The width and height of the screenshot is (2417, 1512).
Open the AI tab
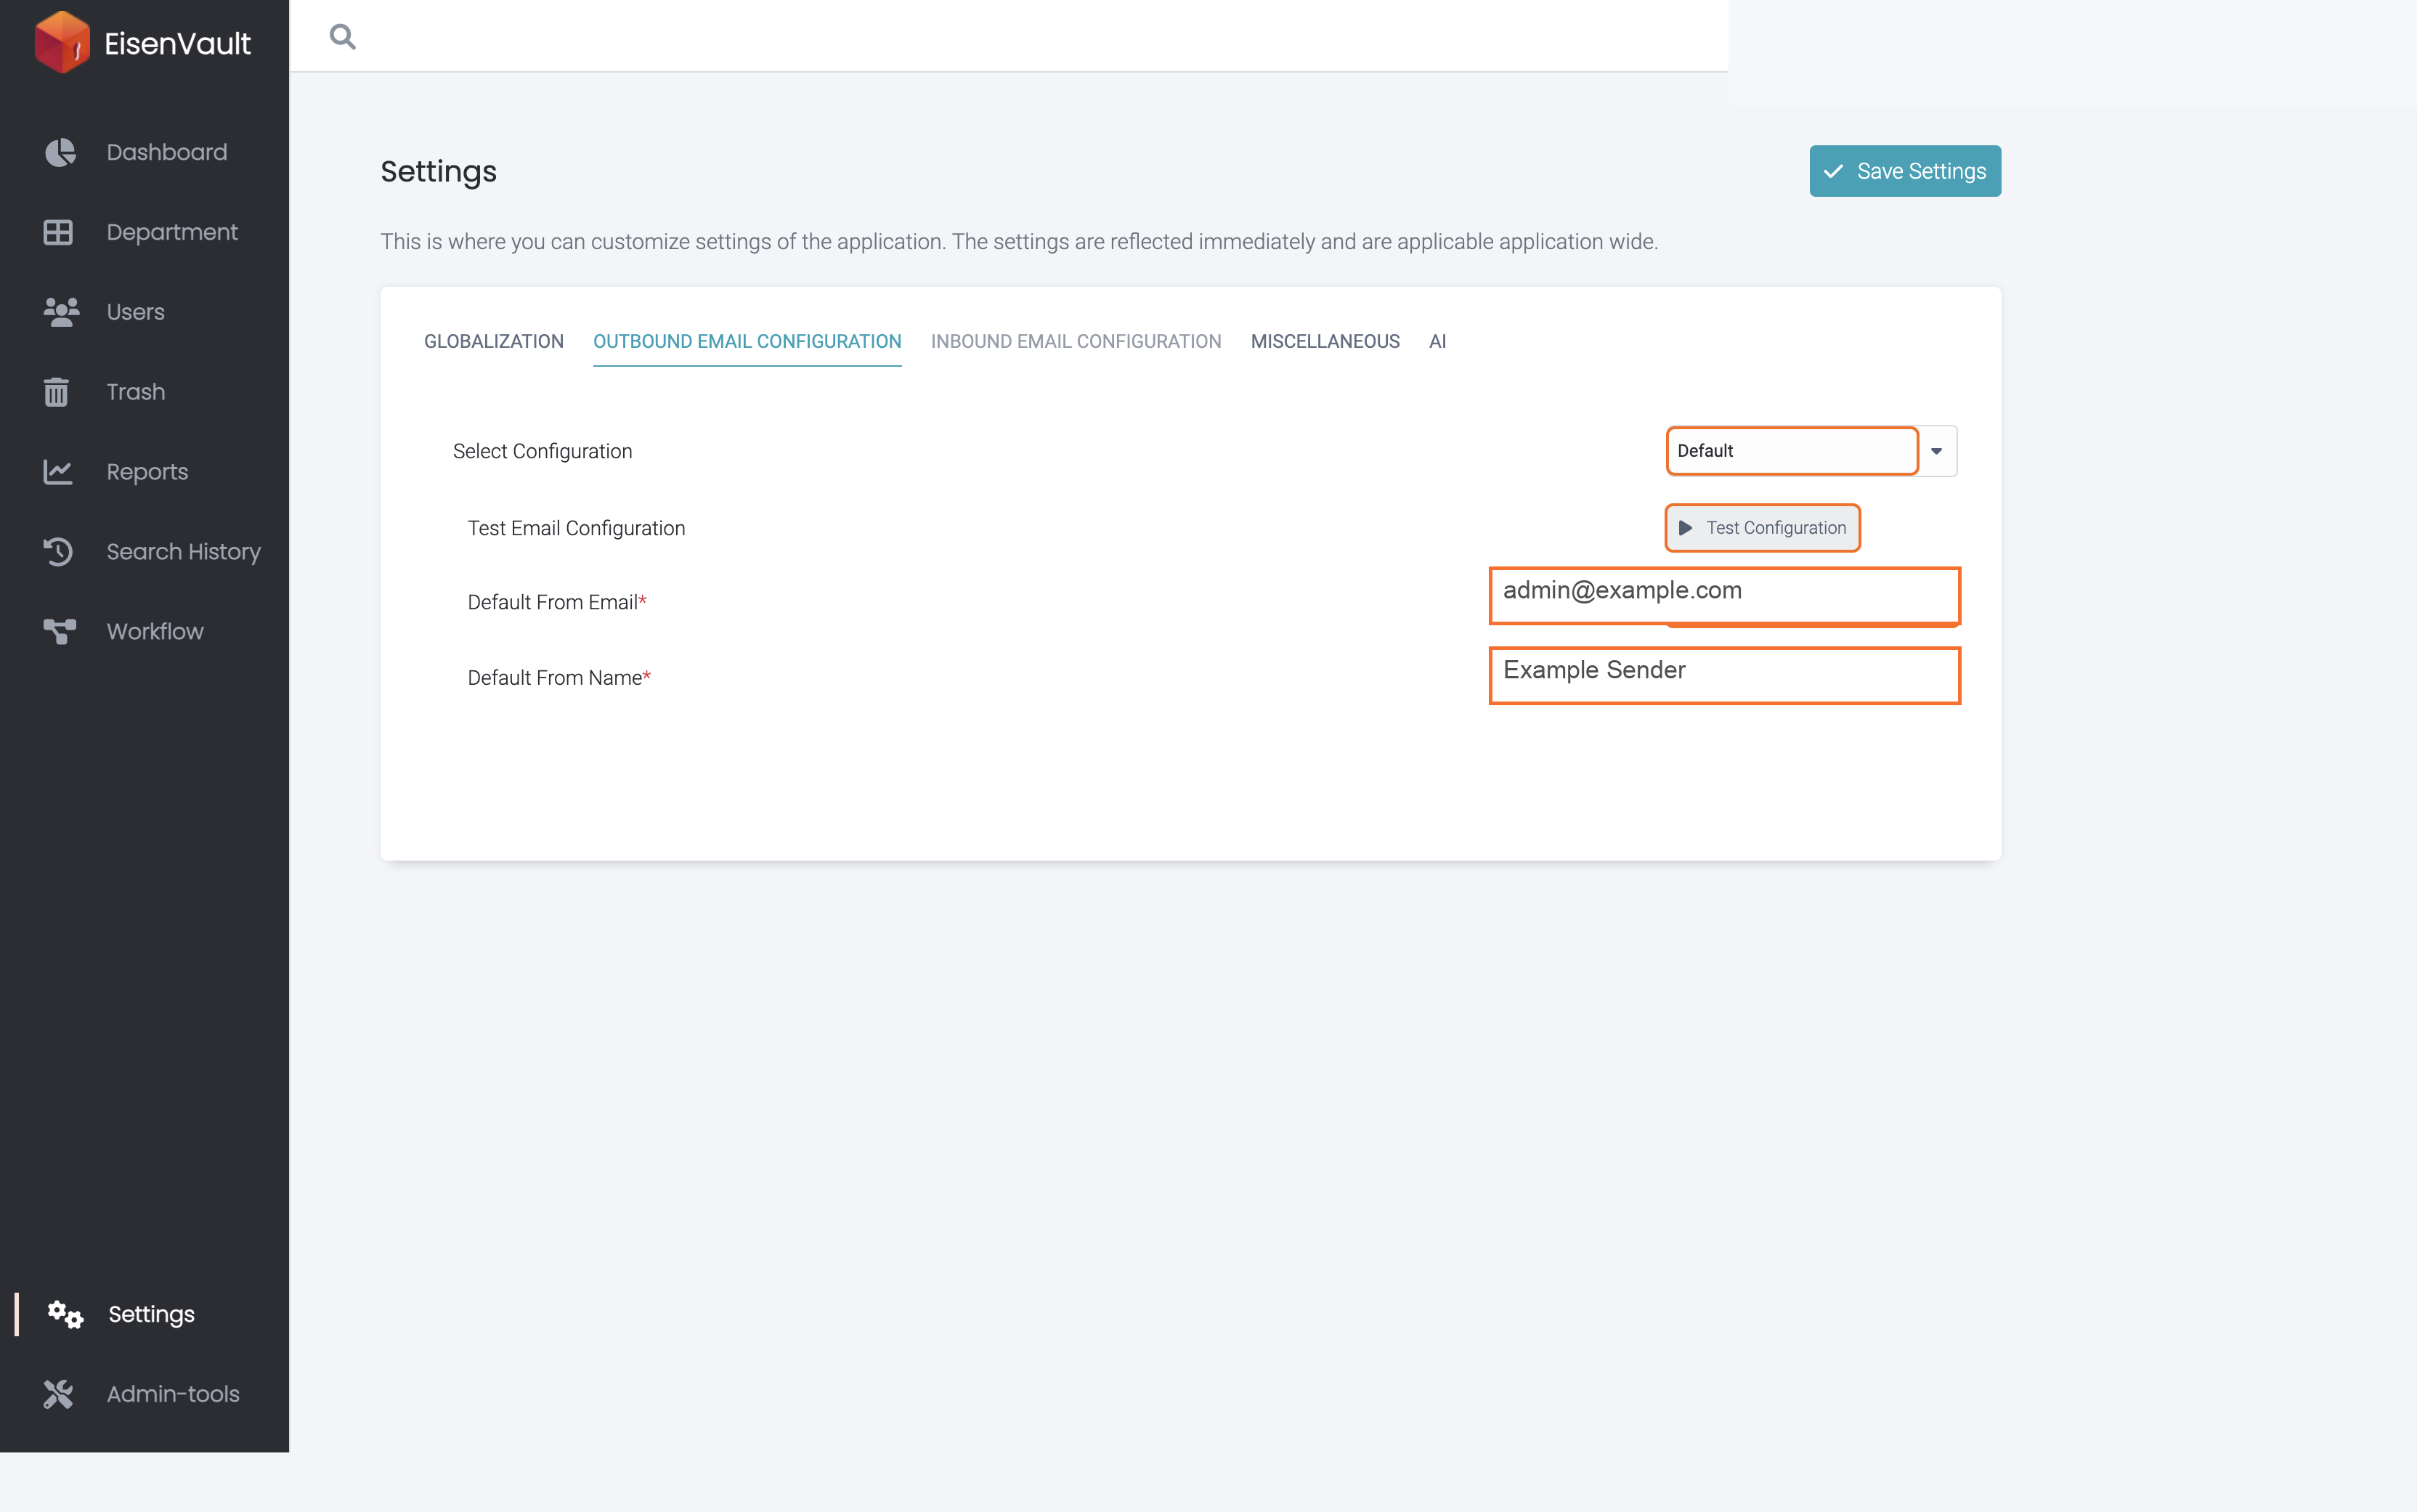1437,341
